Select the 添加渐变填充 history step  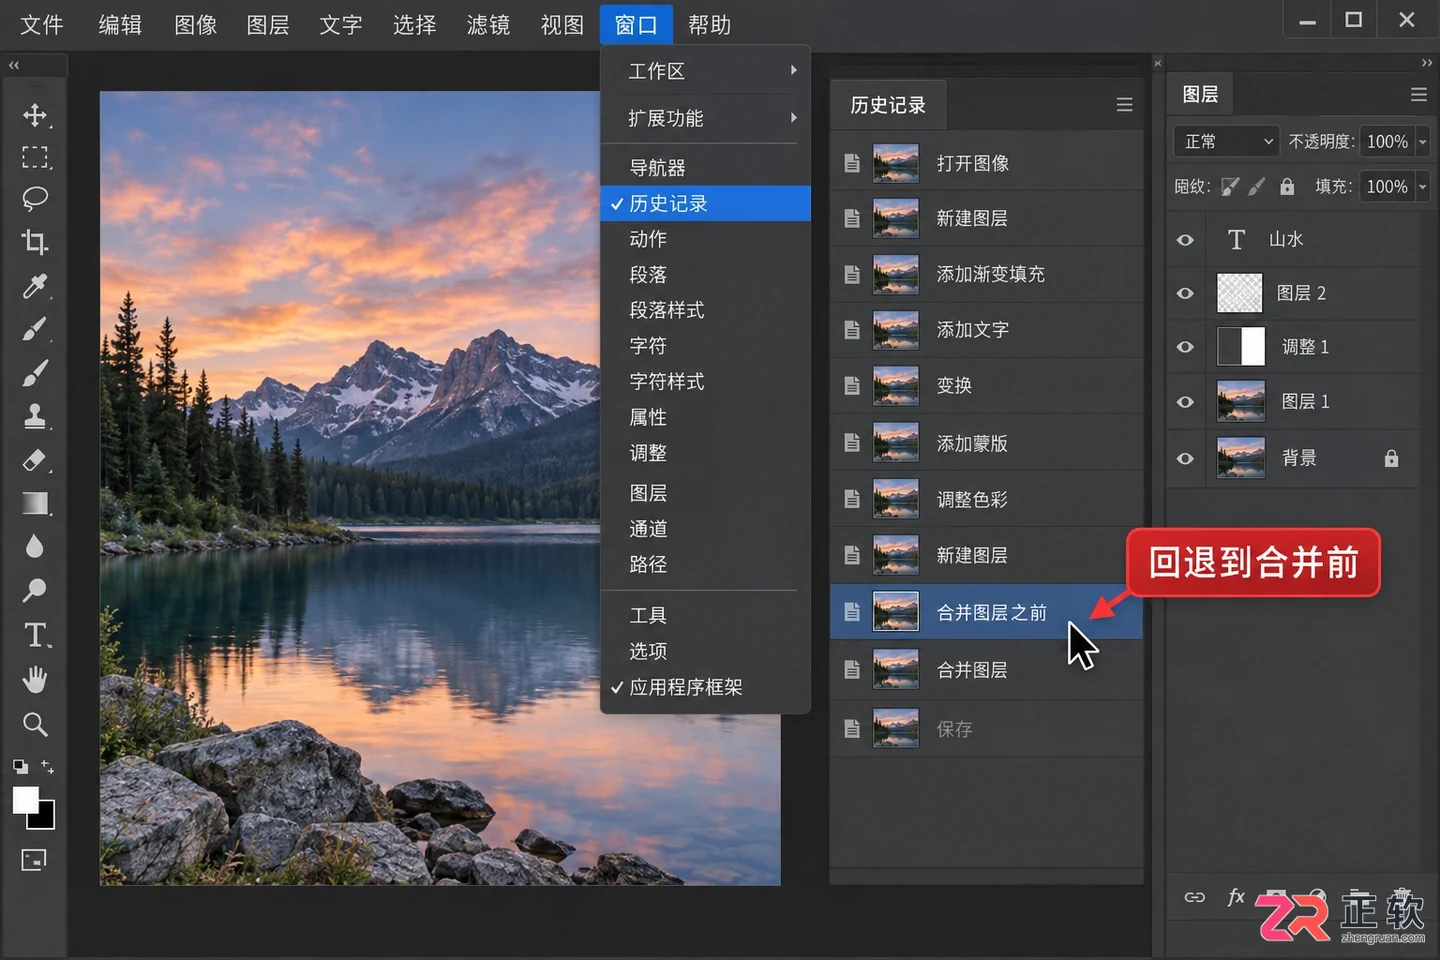(x=987, y=274)
